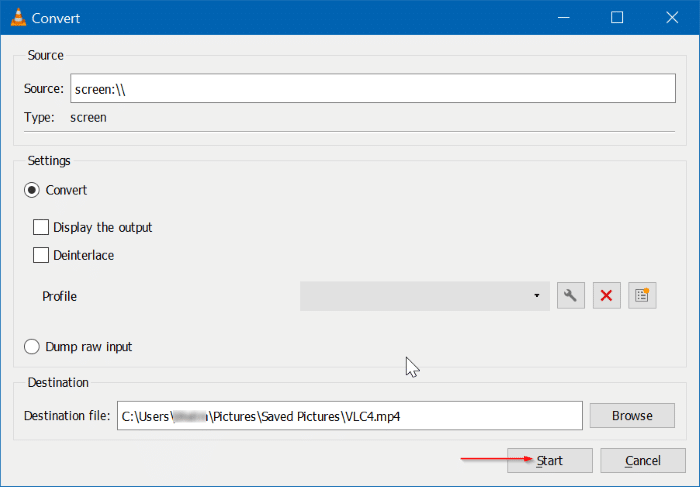Select the Dump raw input option
This screenshot has width=700, height=487.
click(x=32, y=347)
